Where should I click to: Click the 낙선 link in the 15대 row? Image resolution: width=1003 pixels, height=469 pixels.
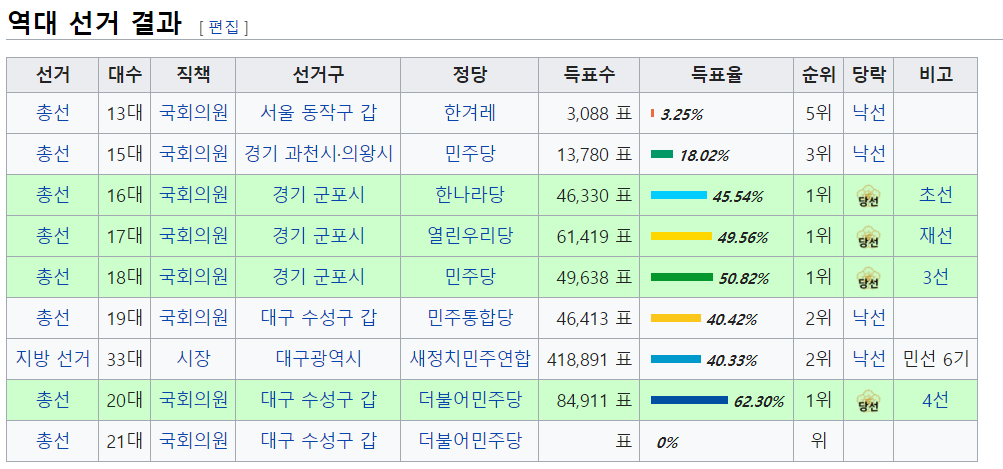coord(869,154)
